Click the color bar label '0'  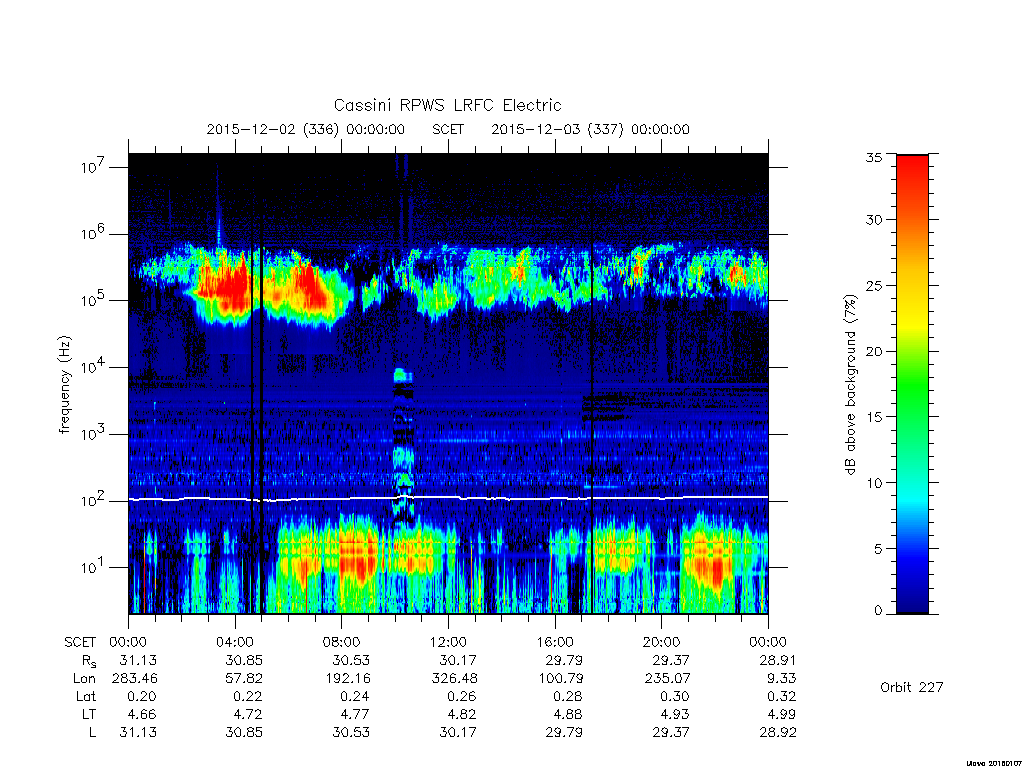click(878, 611)
